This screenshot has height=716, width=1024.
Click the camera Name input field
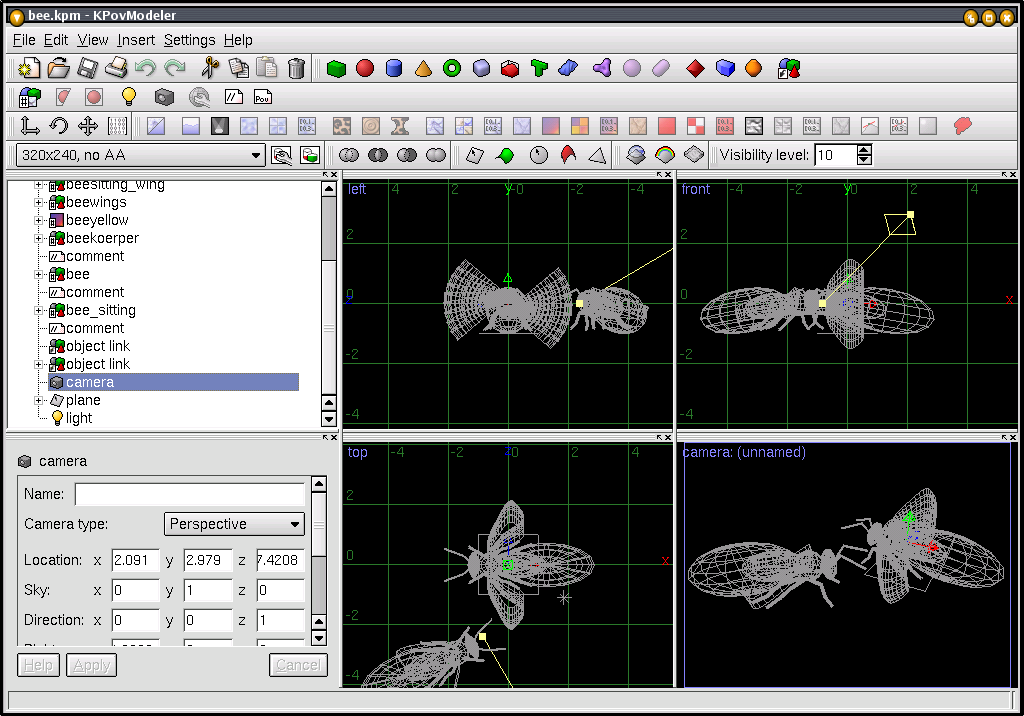click(x=189, y=494)
